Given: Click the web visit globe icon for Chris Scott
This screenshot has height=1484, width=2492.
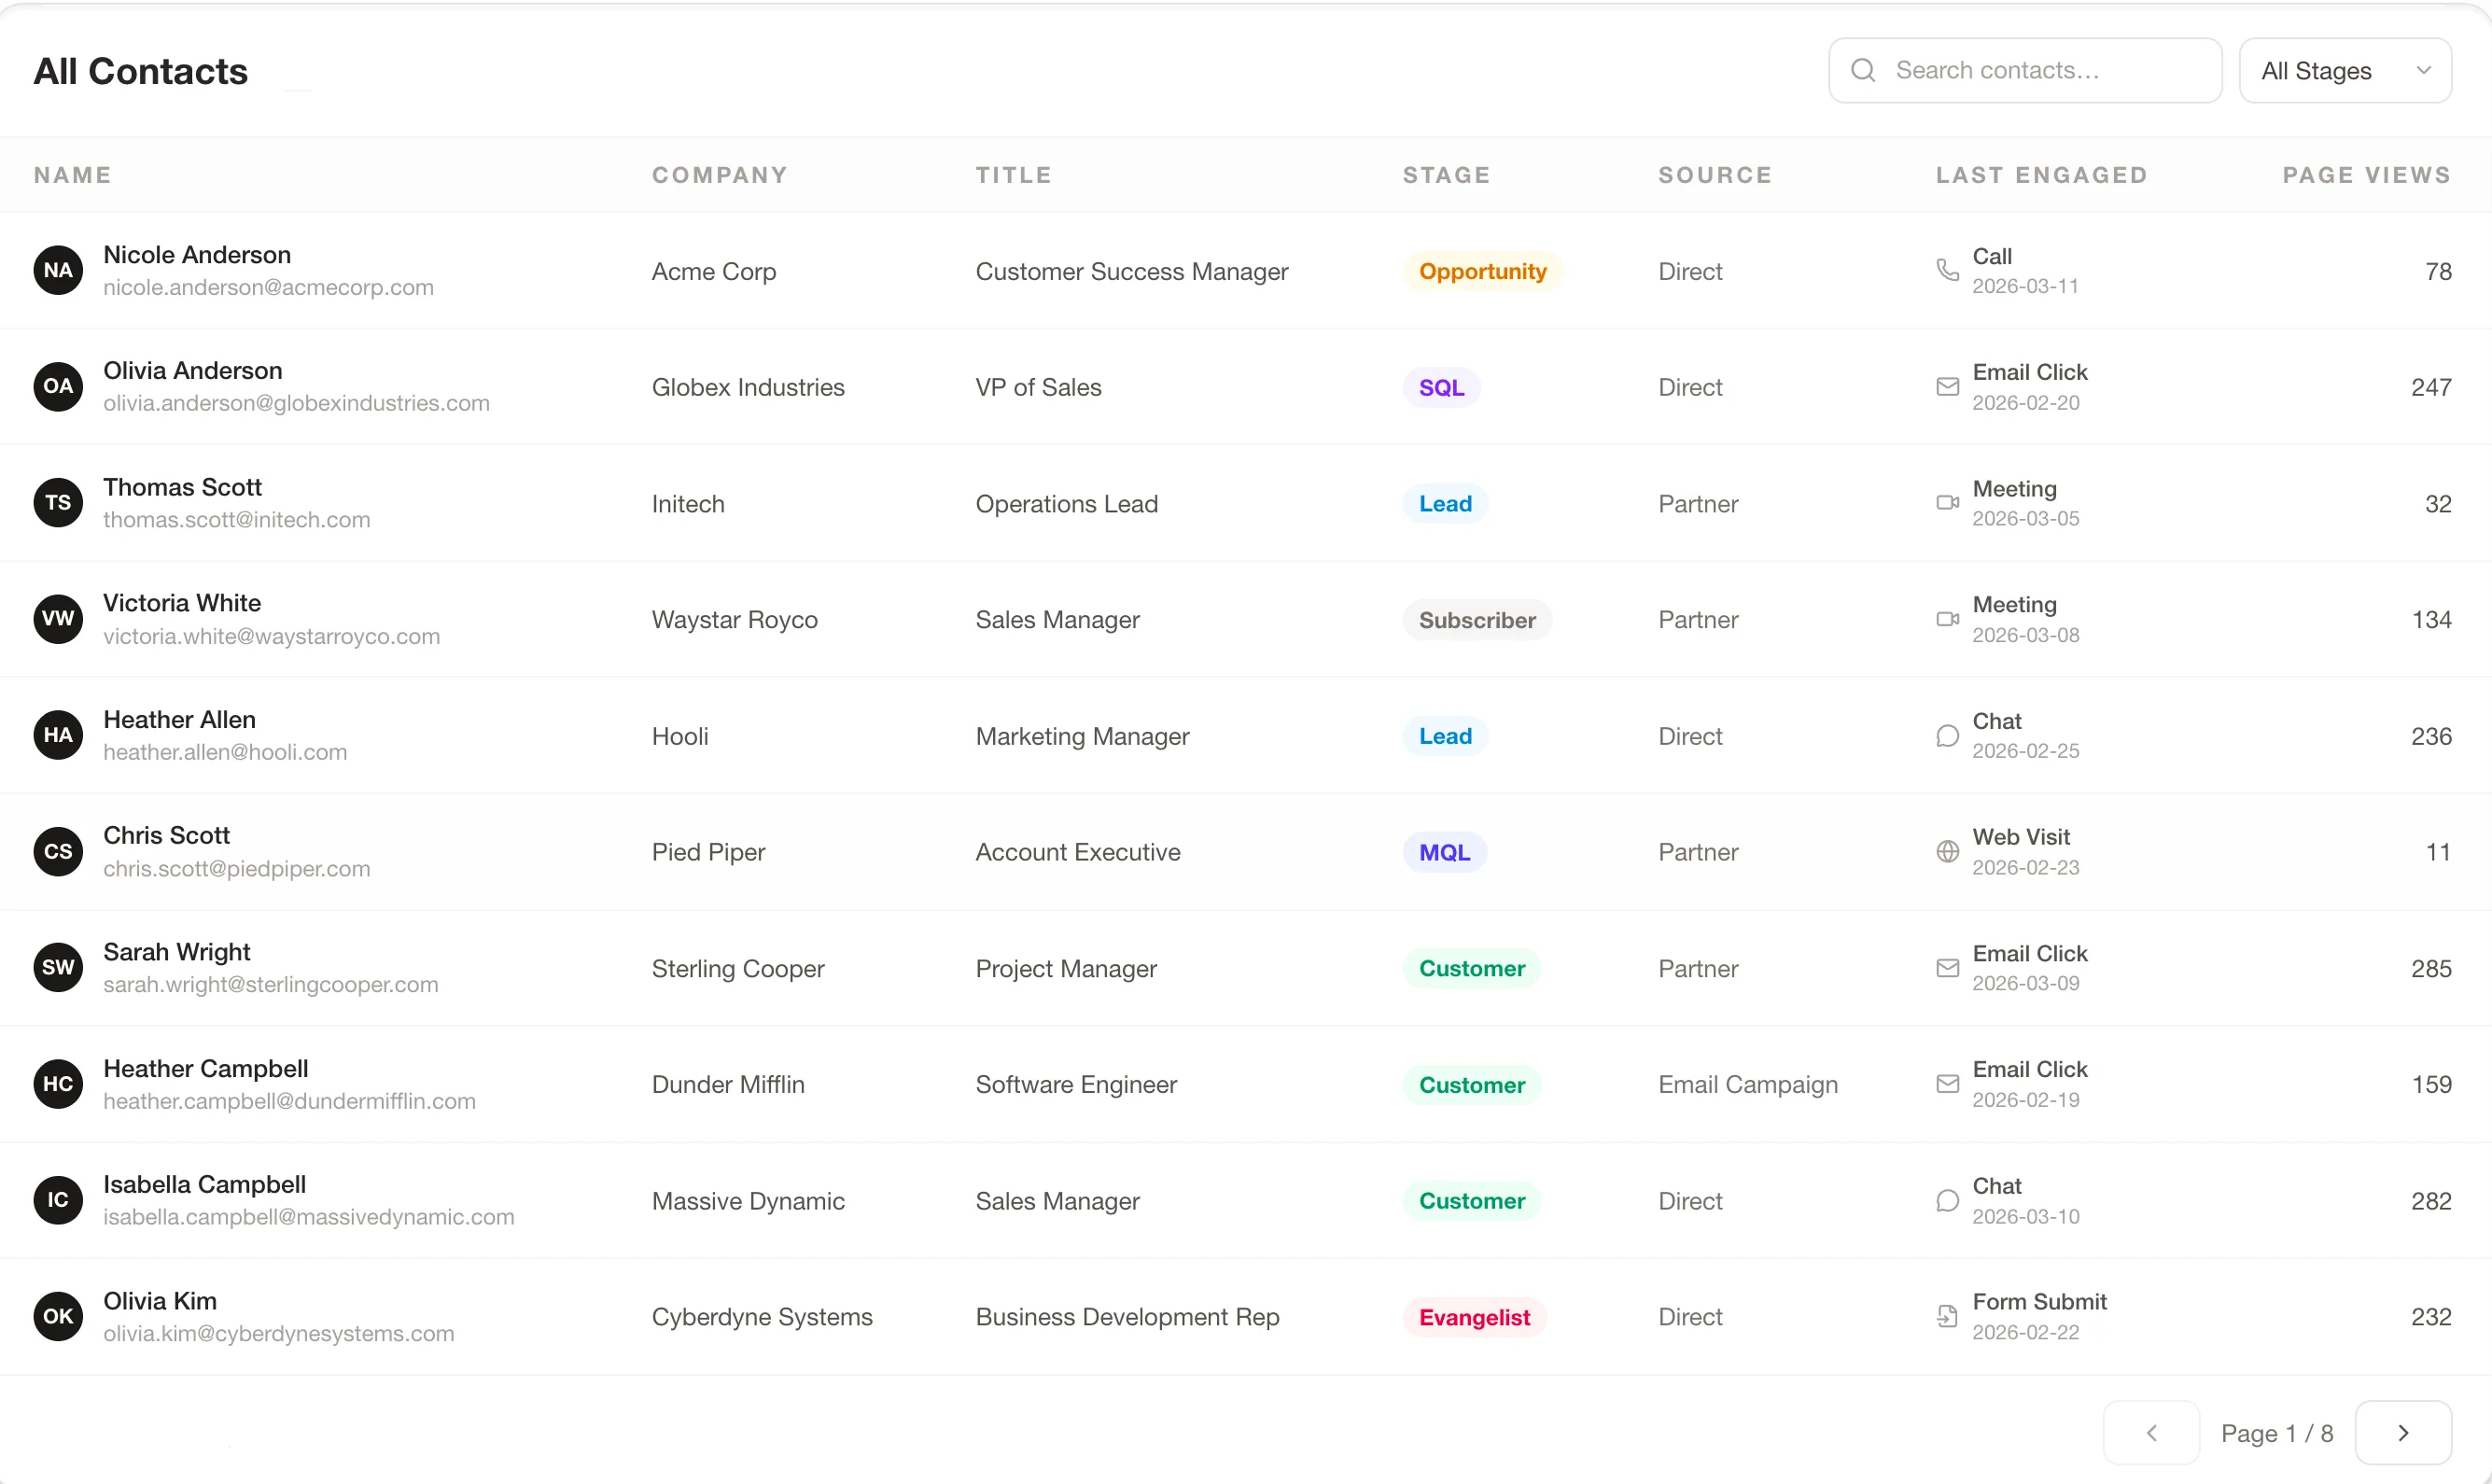Looking at the screenshot, I should (x=1947, y=851).
